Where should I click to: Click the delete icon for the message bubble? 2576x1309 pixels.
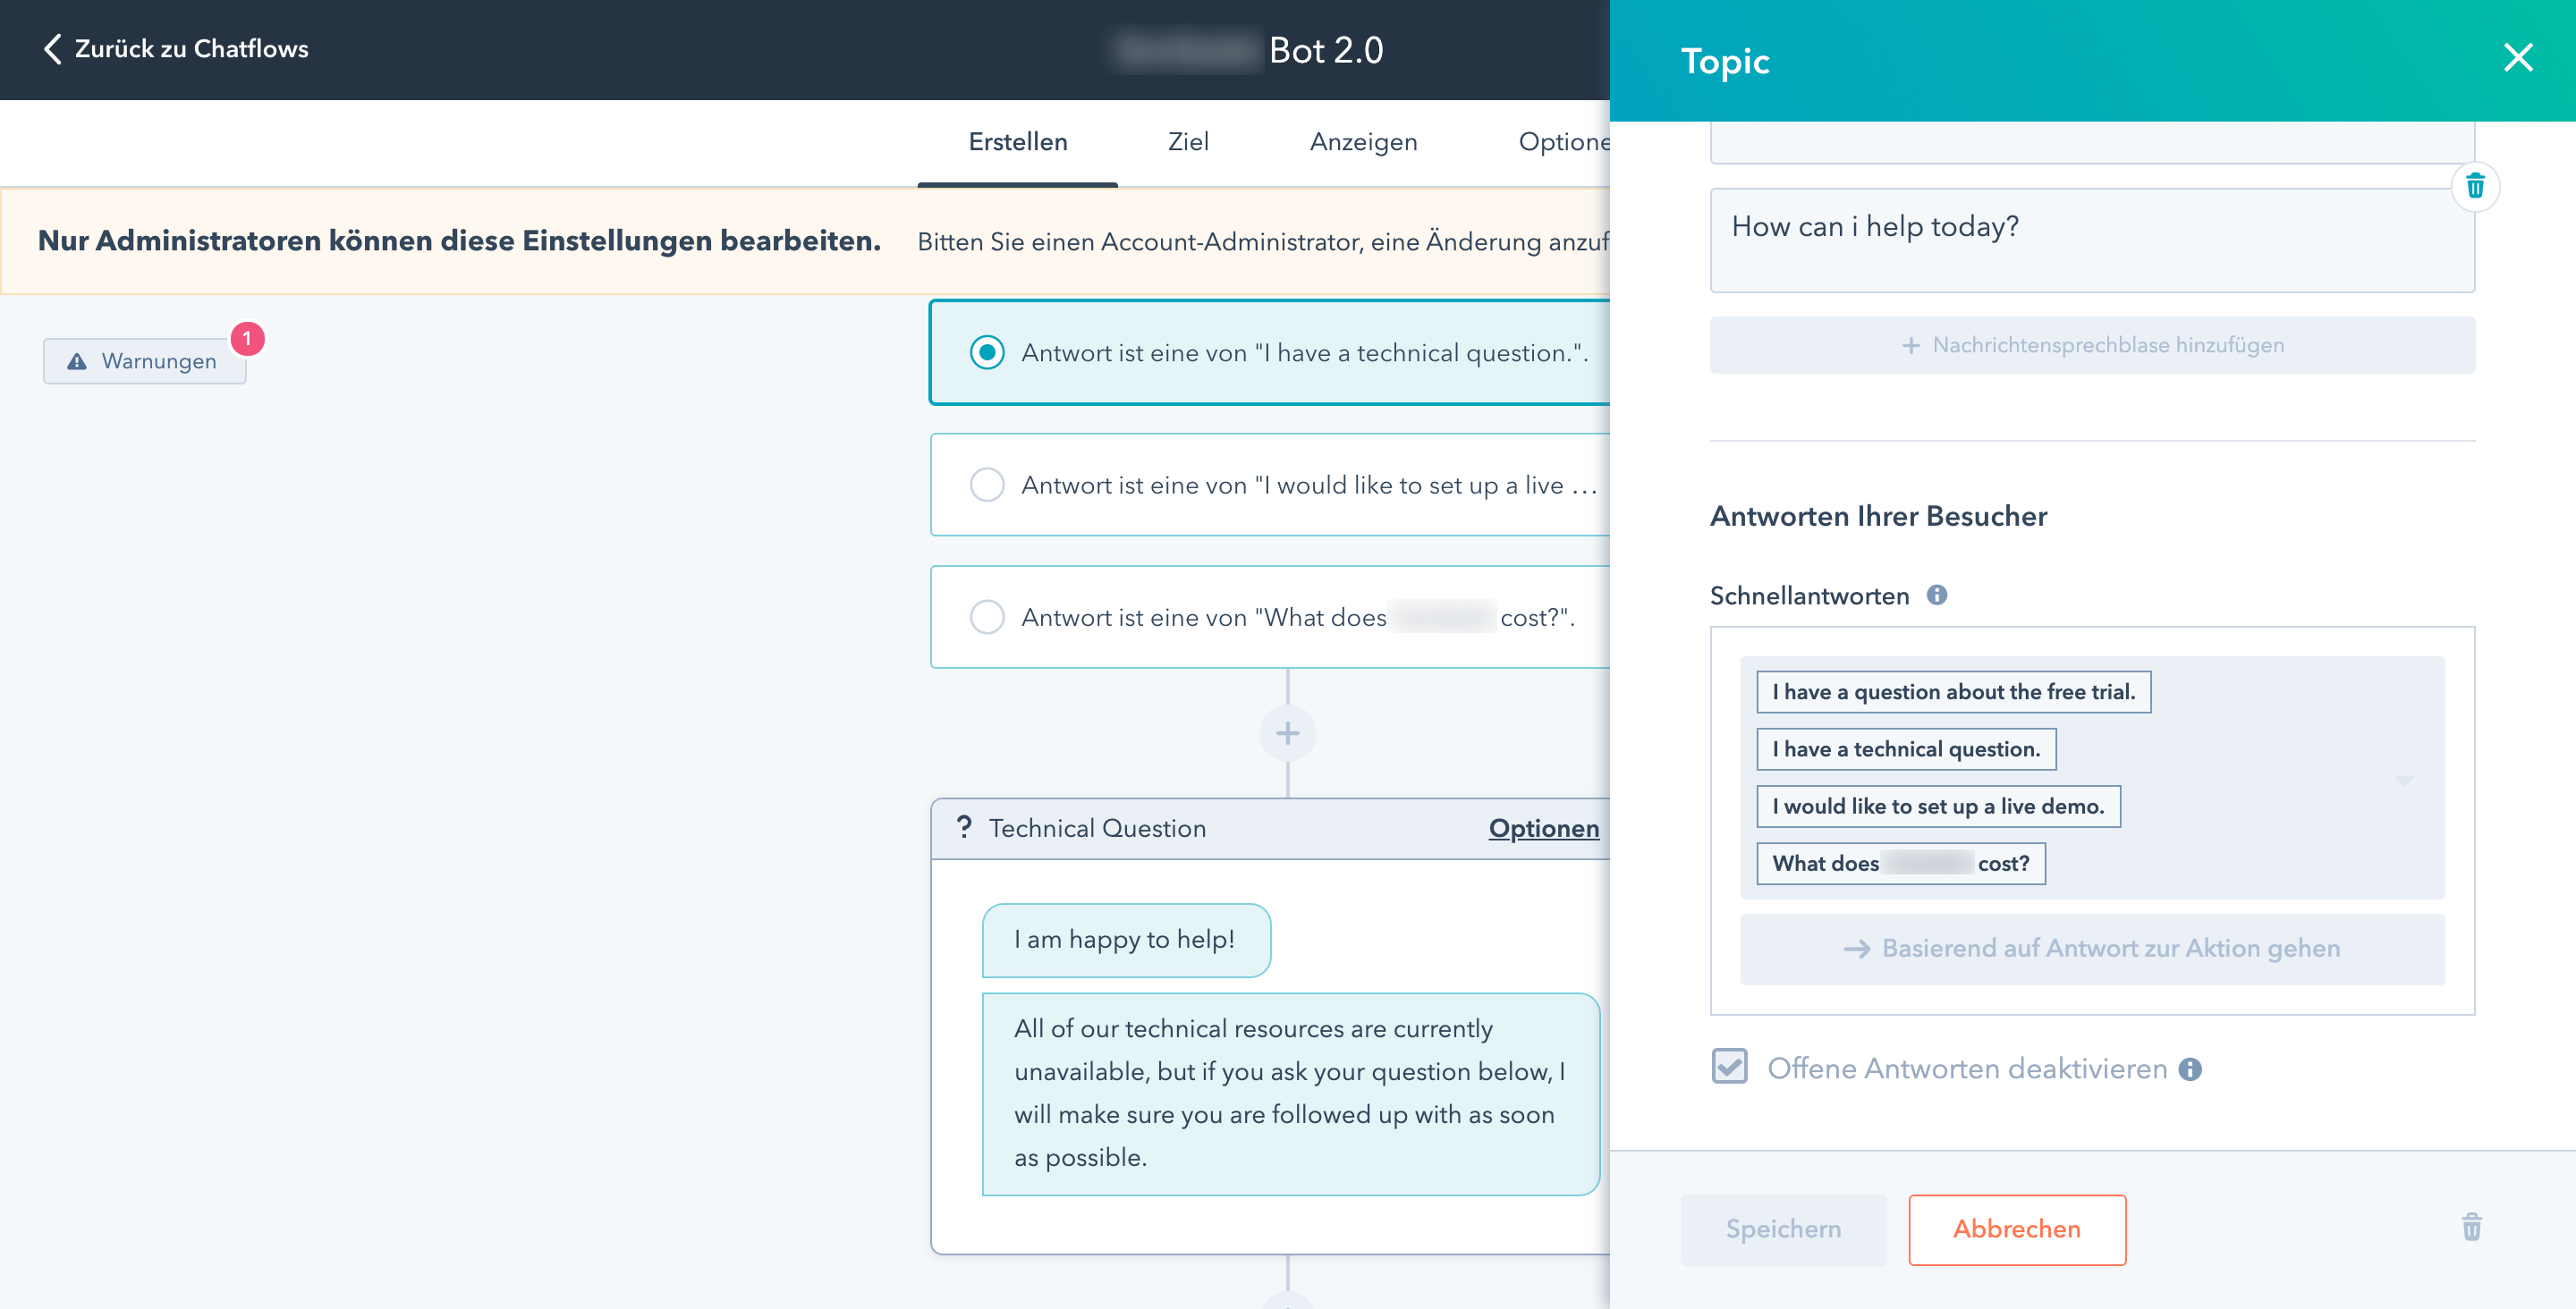click(x=2478, y=185)
